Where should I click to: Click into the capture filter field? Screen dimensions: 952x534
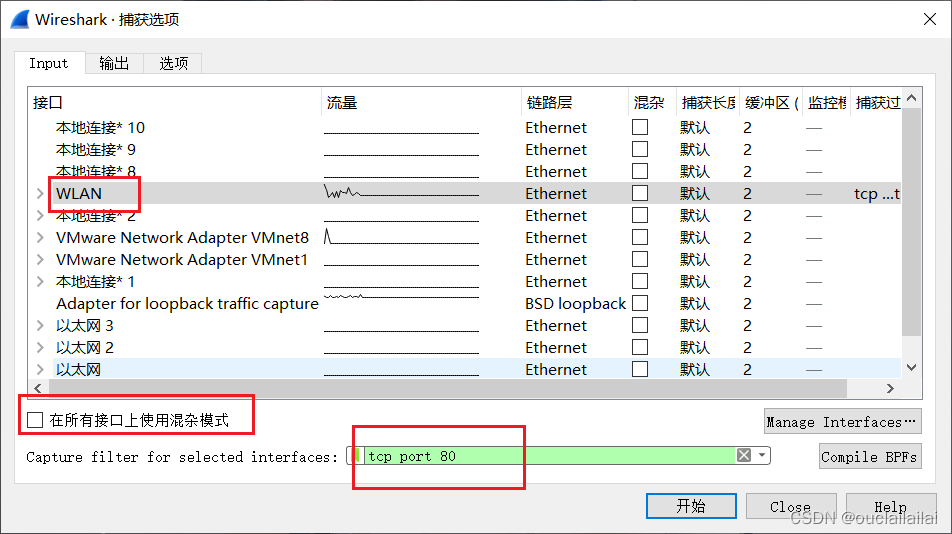pos(549,455)
